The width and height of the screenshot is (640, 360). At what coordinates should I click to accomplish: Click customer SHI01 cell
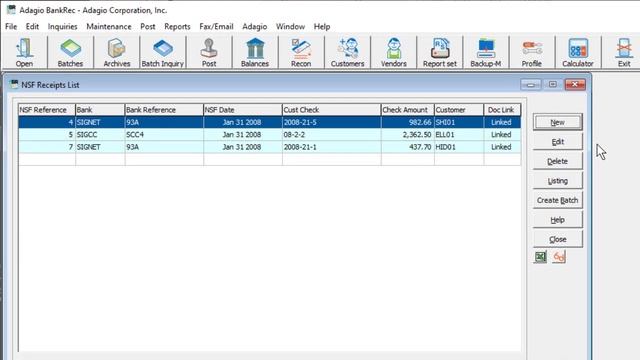459,122
